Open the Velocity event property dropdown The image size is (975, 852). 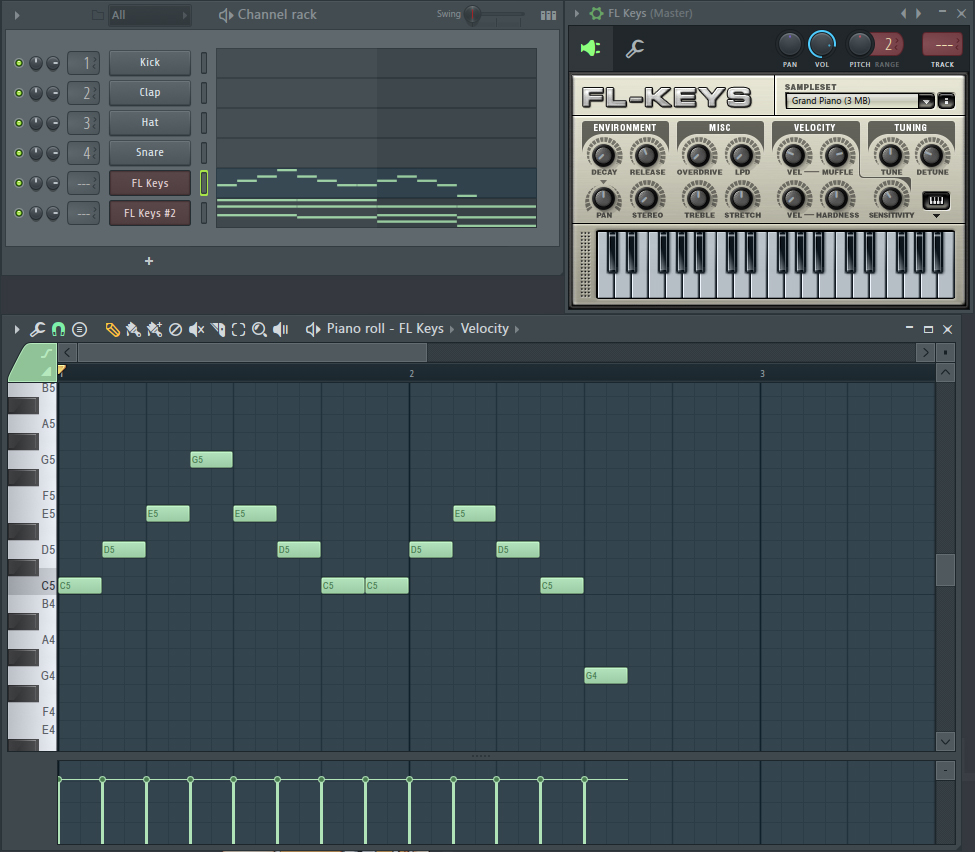489,328
